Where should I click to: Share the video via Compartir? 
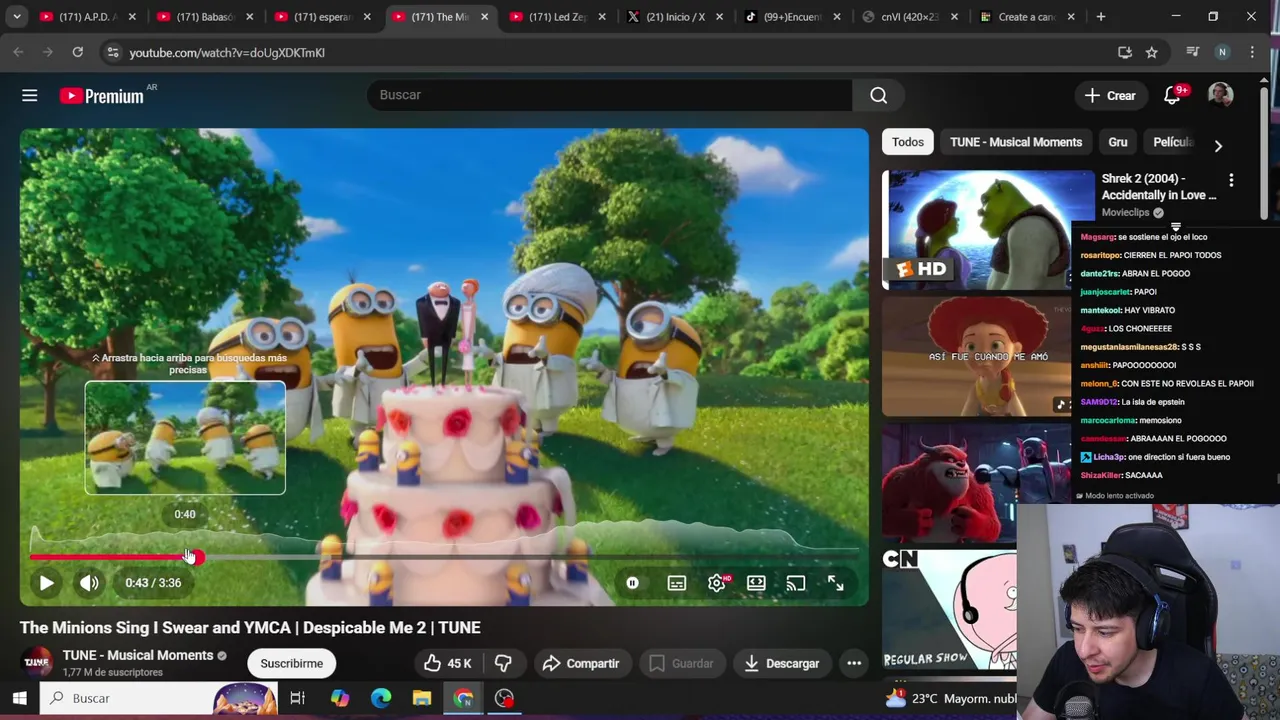(581, 663)
